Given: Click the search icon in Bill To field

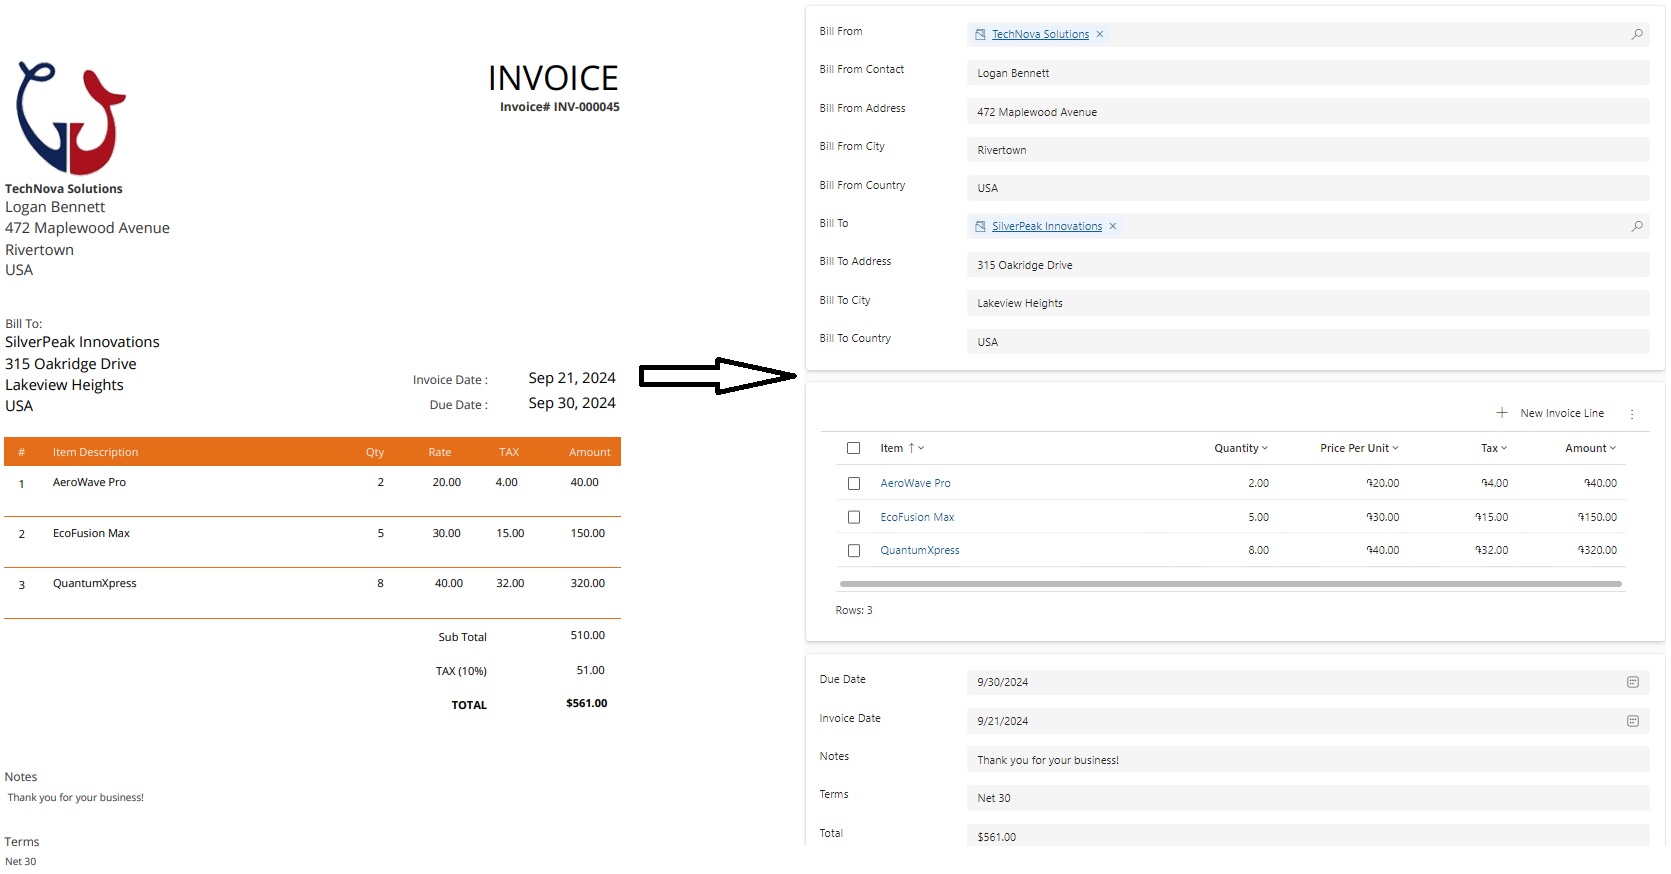Looking at the screenshot, I should (x=1637, y=226).
